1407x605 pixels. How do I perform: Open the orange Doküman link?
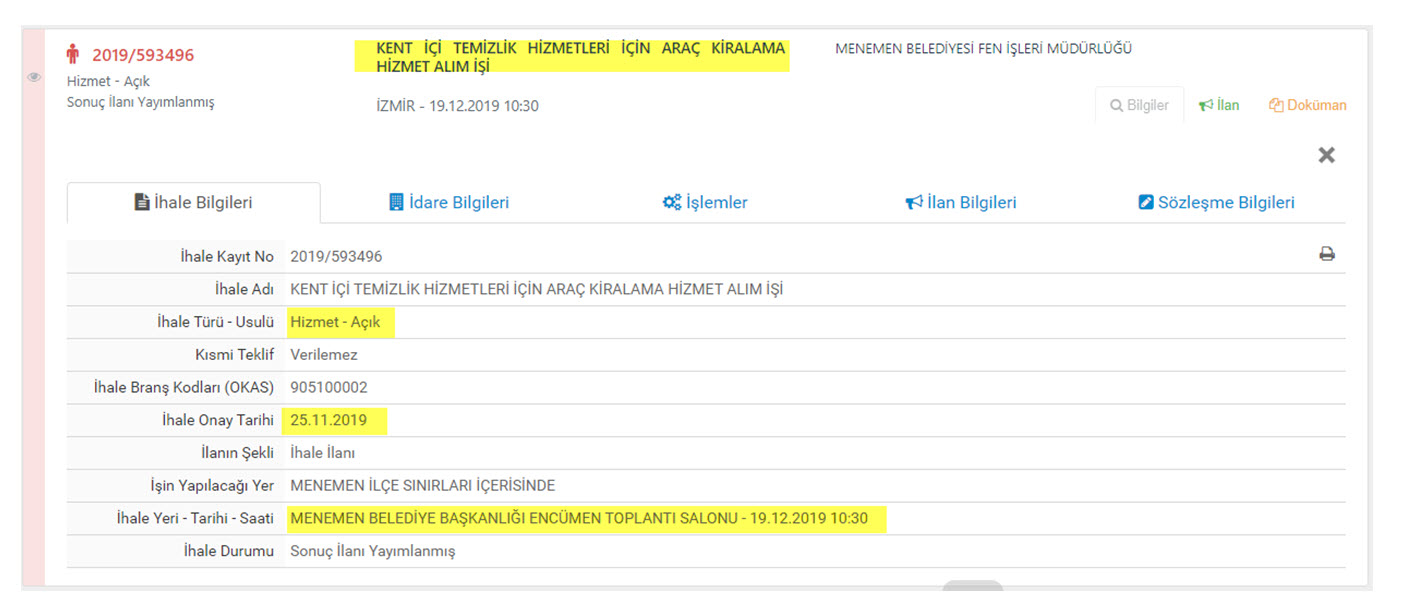(x=1307, y=105)
